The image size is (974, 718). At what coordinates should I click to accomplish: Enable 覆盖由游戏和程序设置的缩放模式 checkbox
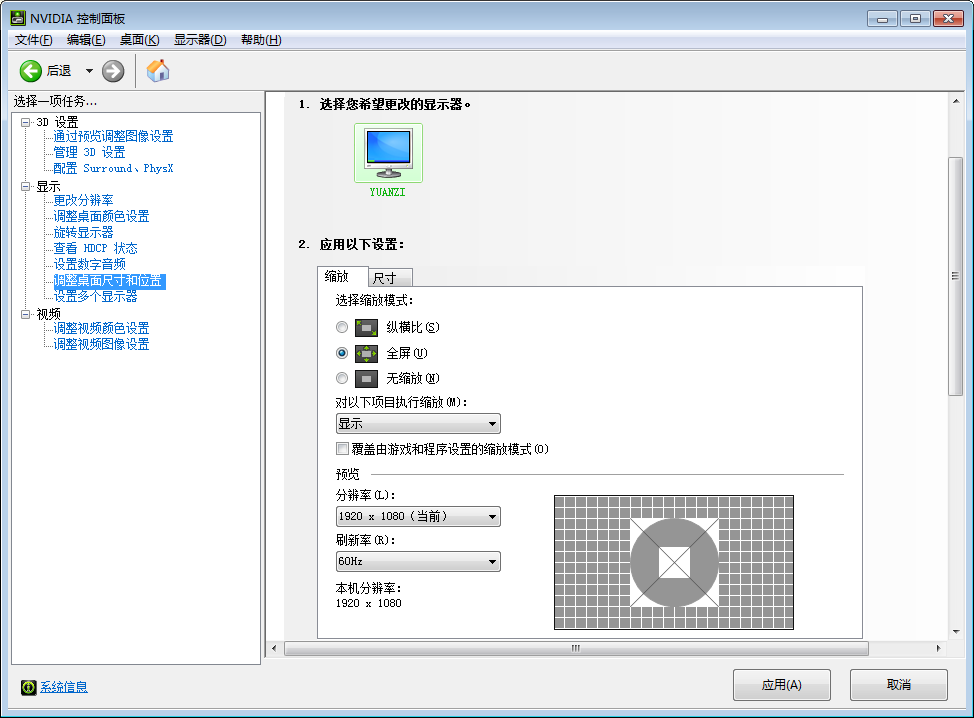pyautogui.click(x=342, y=448)
